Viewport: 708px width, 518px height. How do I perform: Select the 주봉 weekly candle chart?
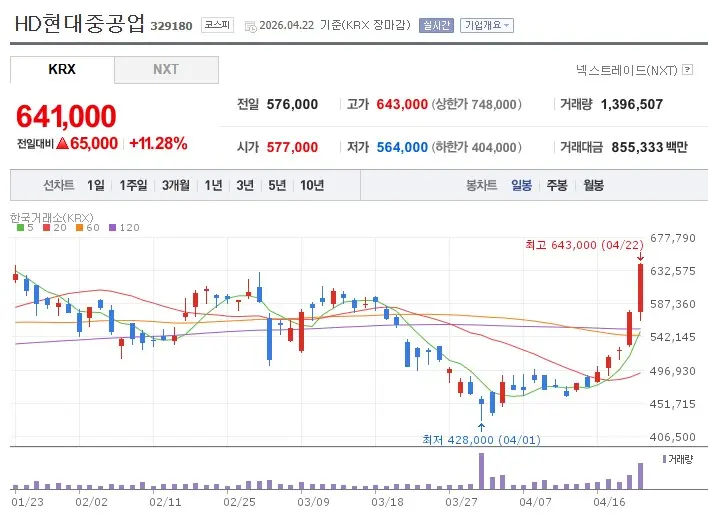coord(557,185)
